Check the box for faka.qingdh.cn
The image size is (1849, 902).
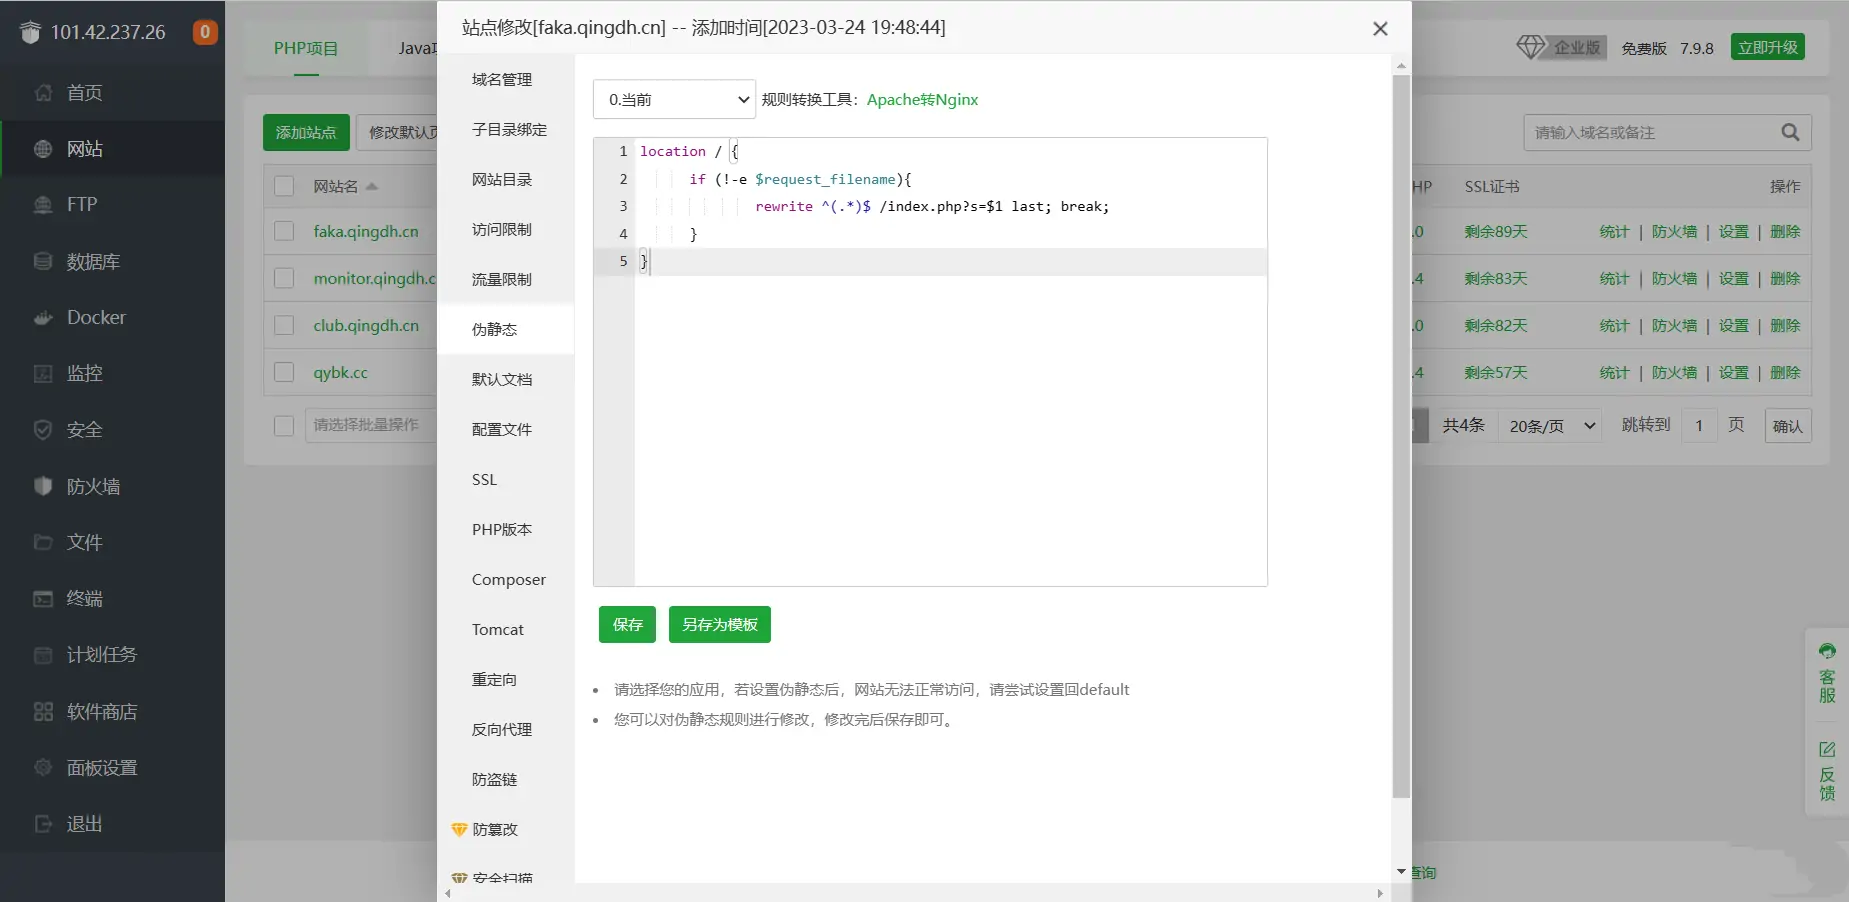(284, 231)
